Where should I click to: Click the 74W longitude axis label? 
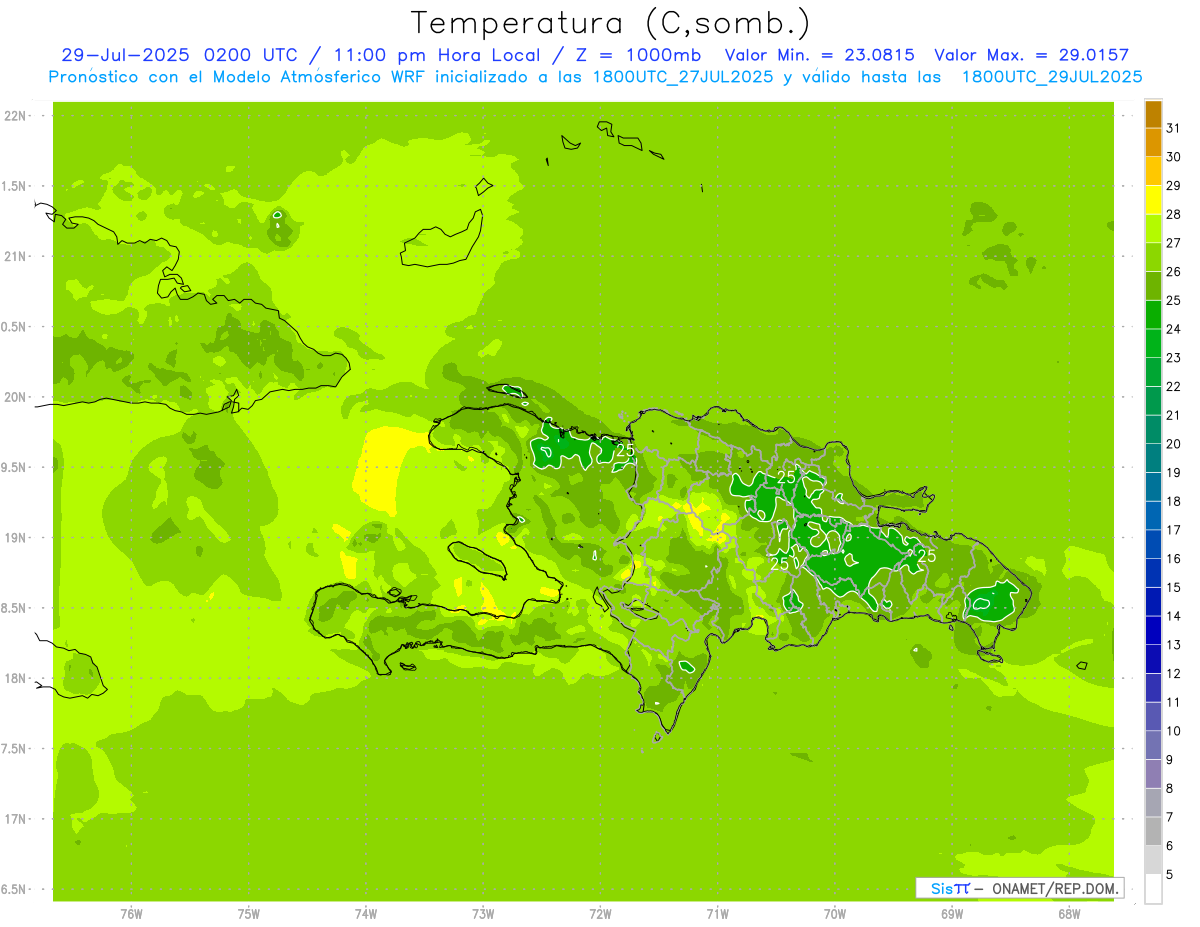(365, 914)
